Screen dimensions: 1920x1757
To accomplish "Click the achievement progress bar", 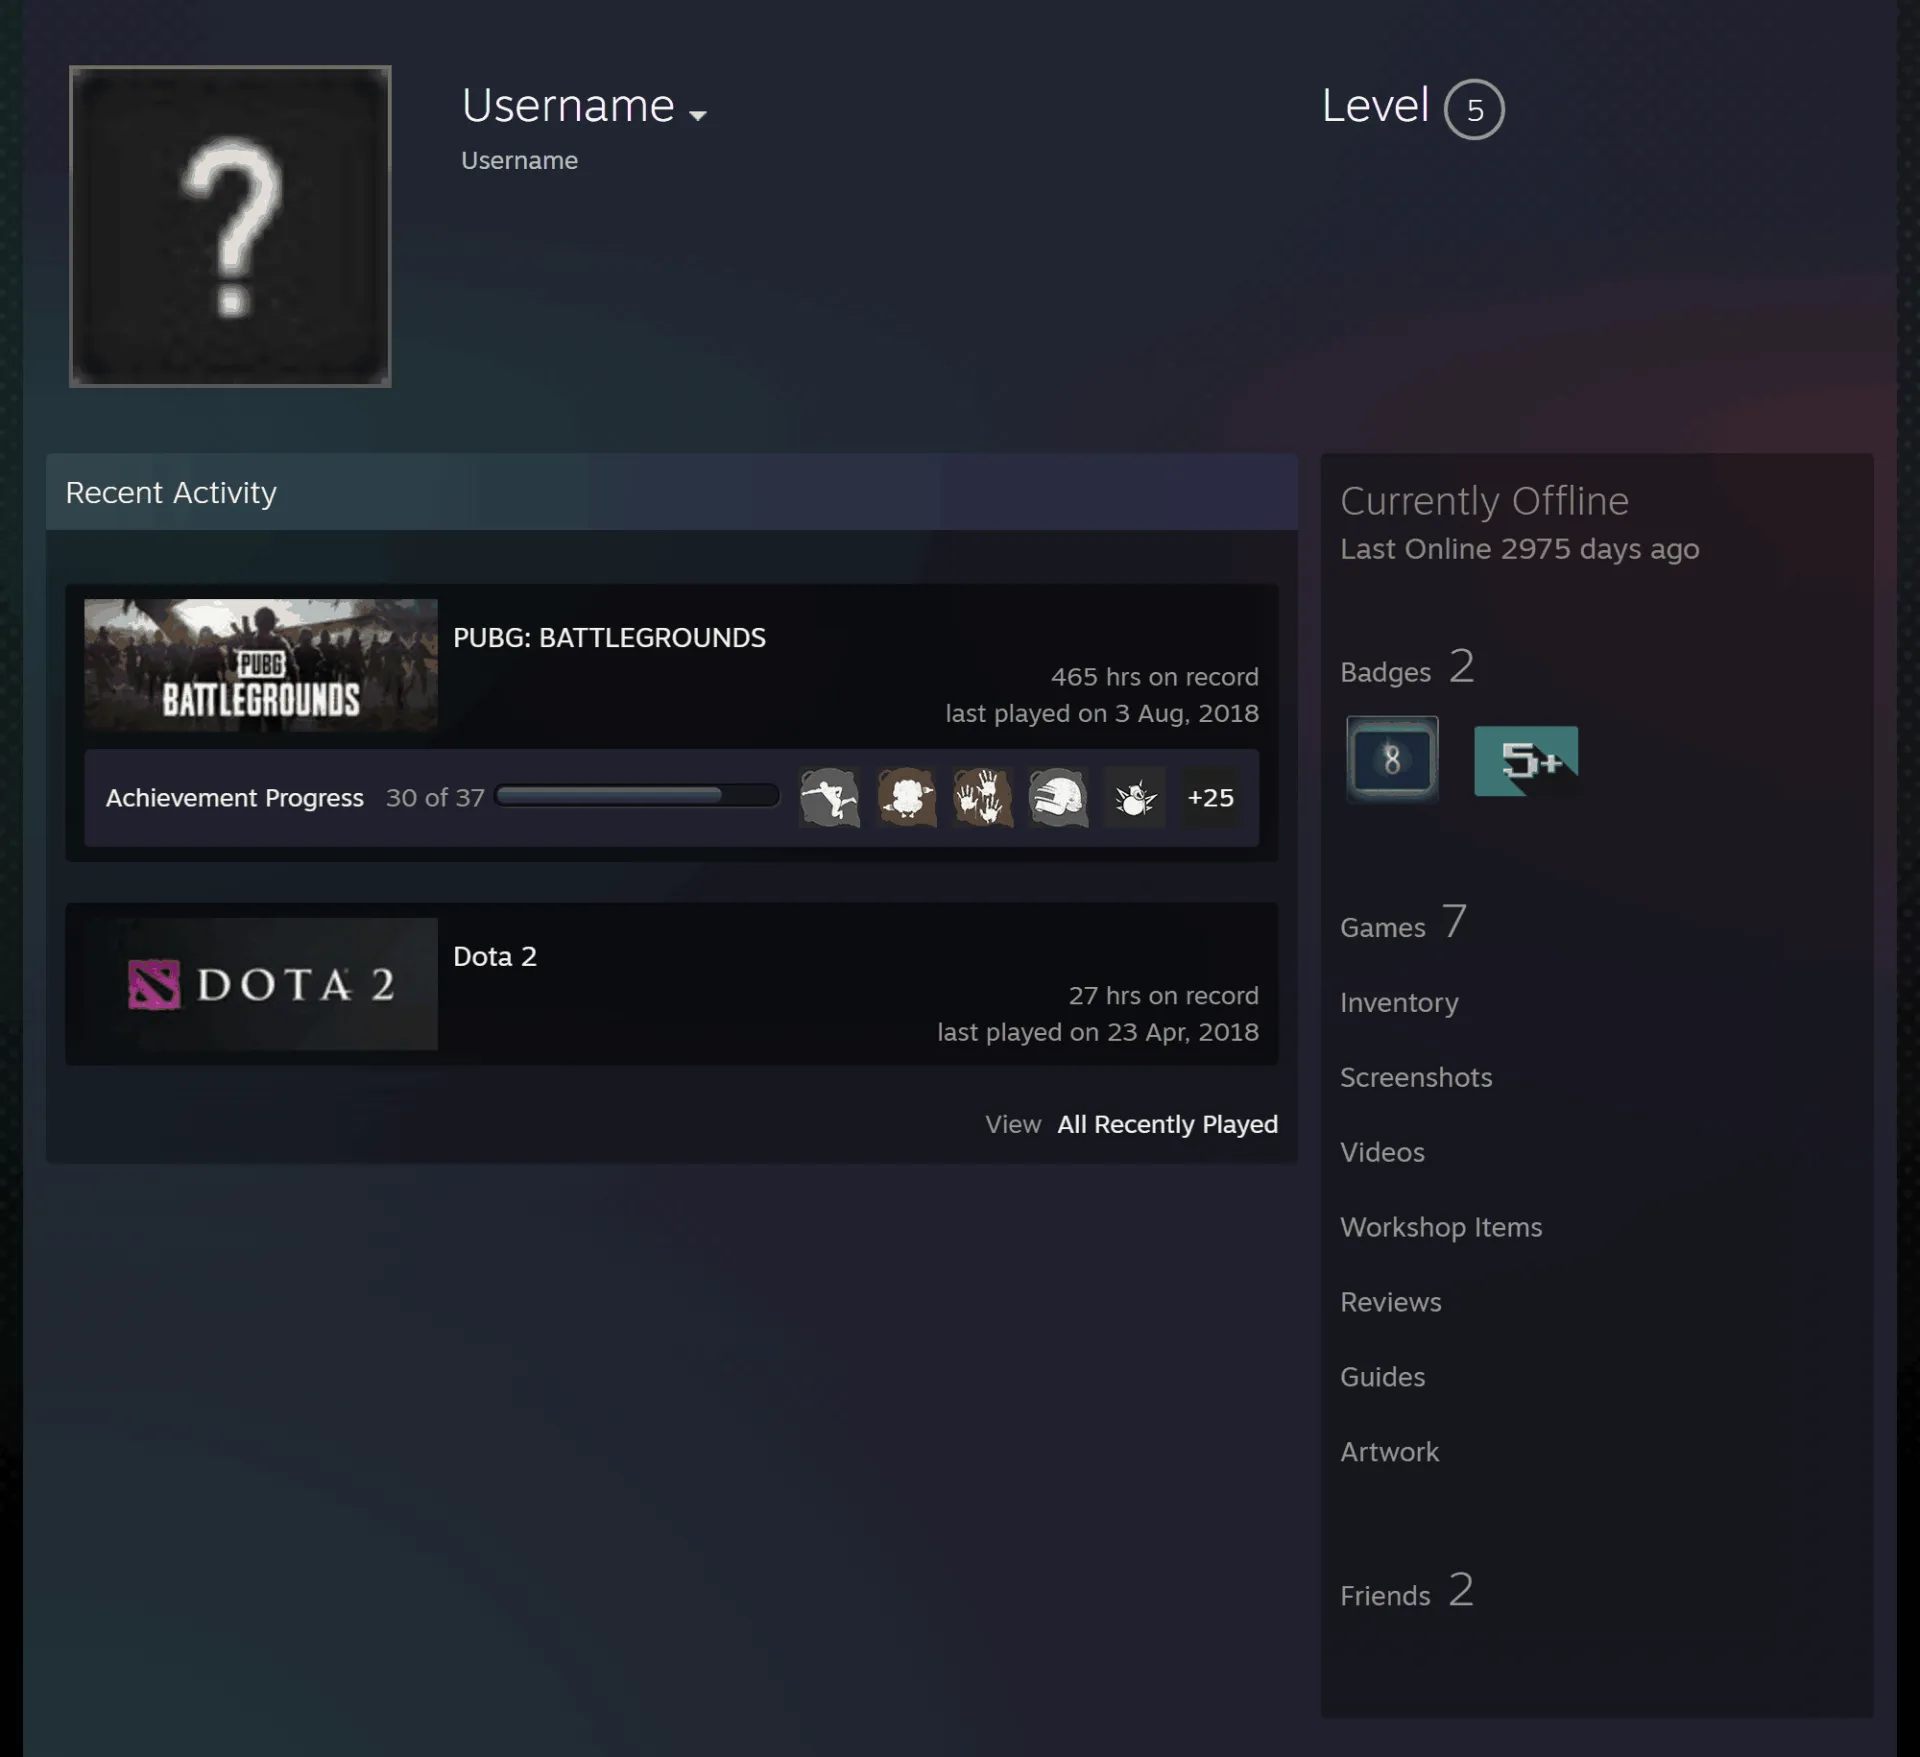I will coord(637,796).
